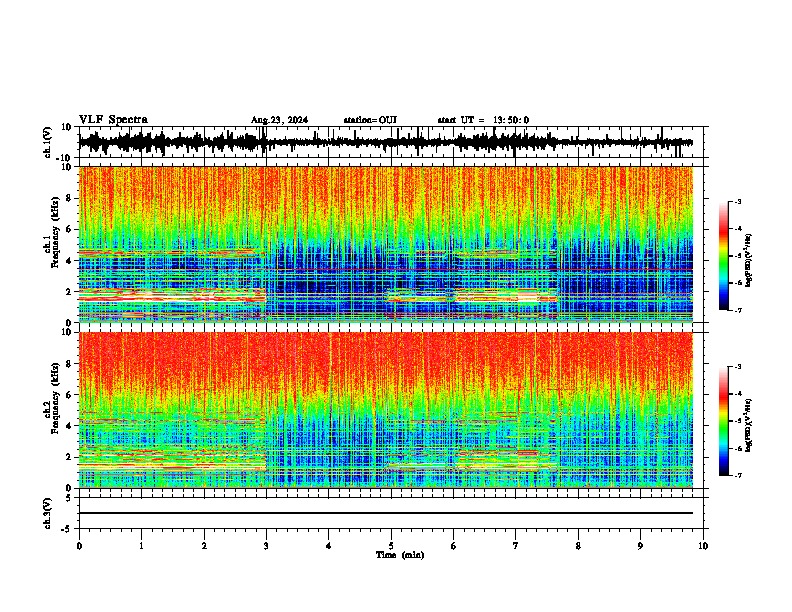Click the "-3" label on ch.1 colorbar
This screenshot has width=792, height=612.
click(x=737, y=201)
